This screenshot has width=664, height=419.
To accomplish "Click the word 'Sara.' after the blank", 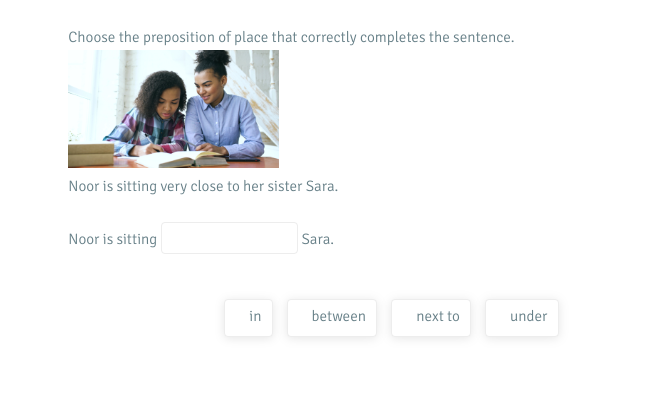I will click(317, 239).
